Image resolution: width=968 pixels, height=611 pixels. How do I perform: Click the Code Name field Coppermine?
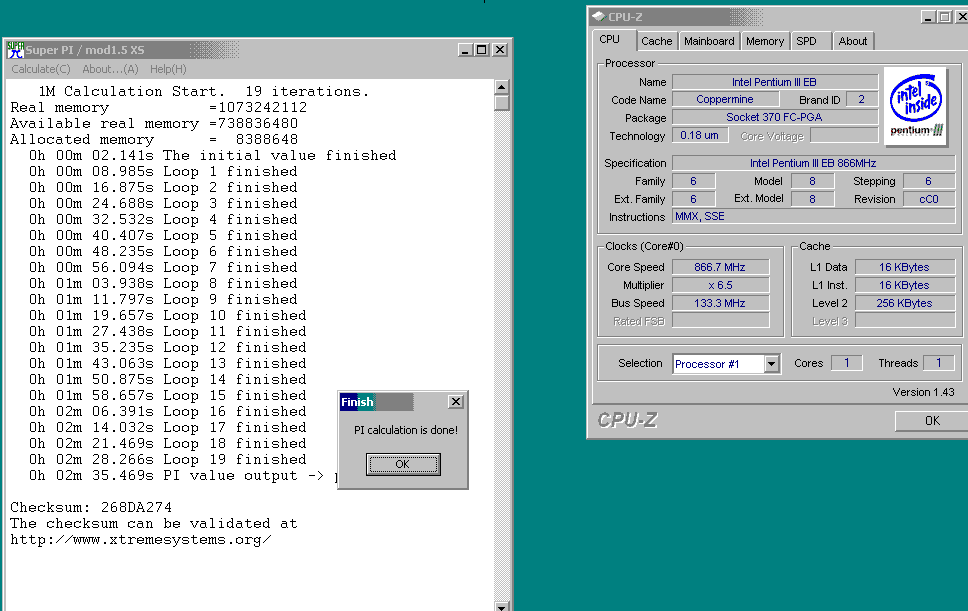(x=725, y=99)
